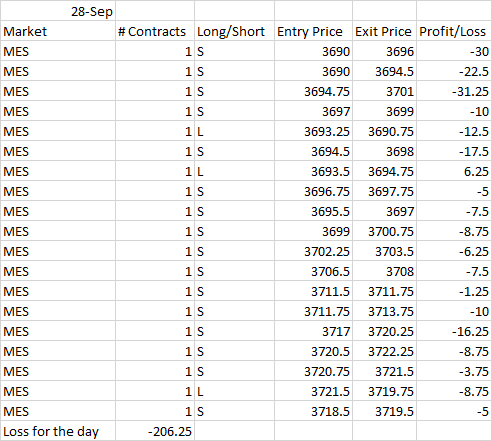Click the Market column header
492x441 pixels.
58,31
